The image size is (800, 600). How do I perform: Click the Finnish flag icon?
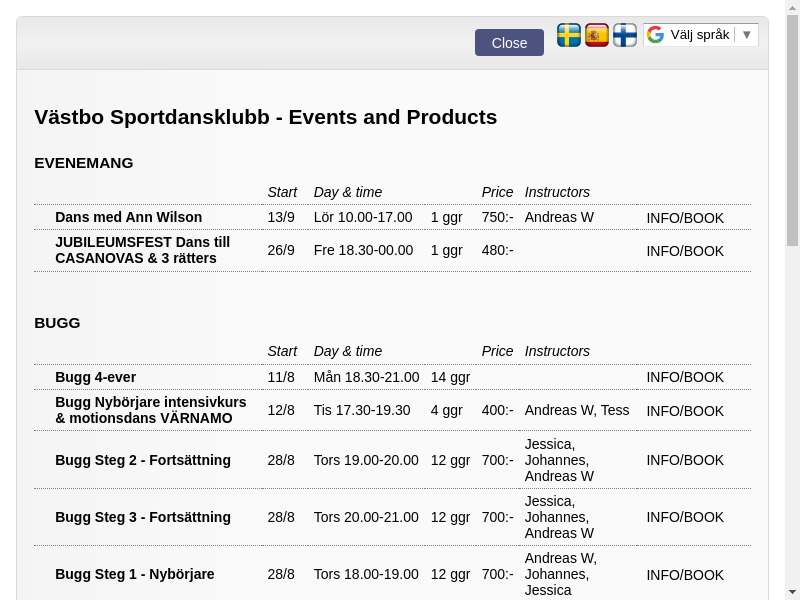(624, 35)
